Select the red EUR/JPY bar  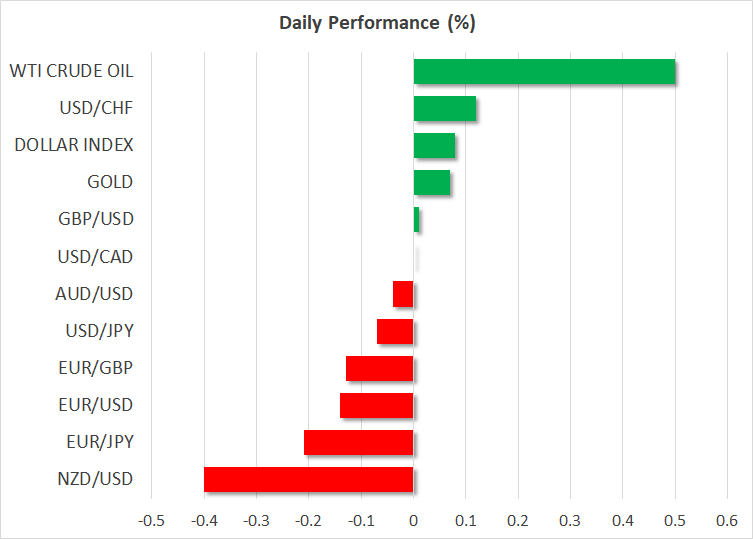(x=358, y=442)
